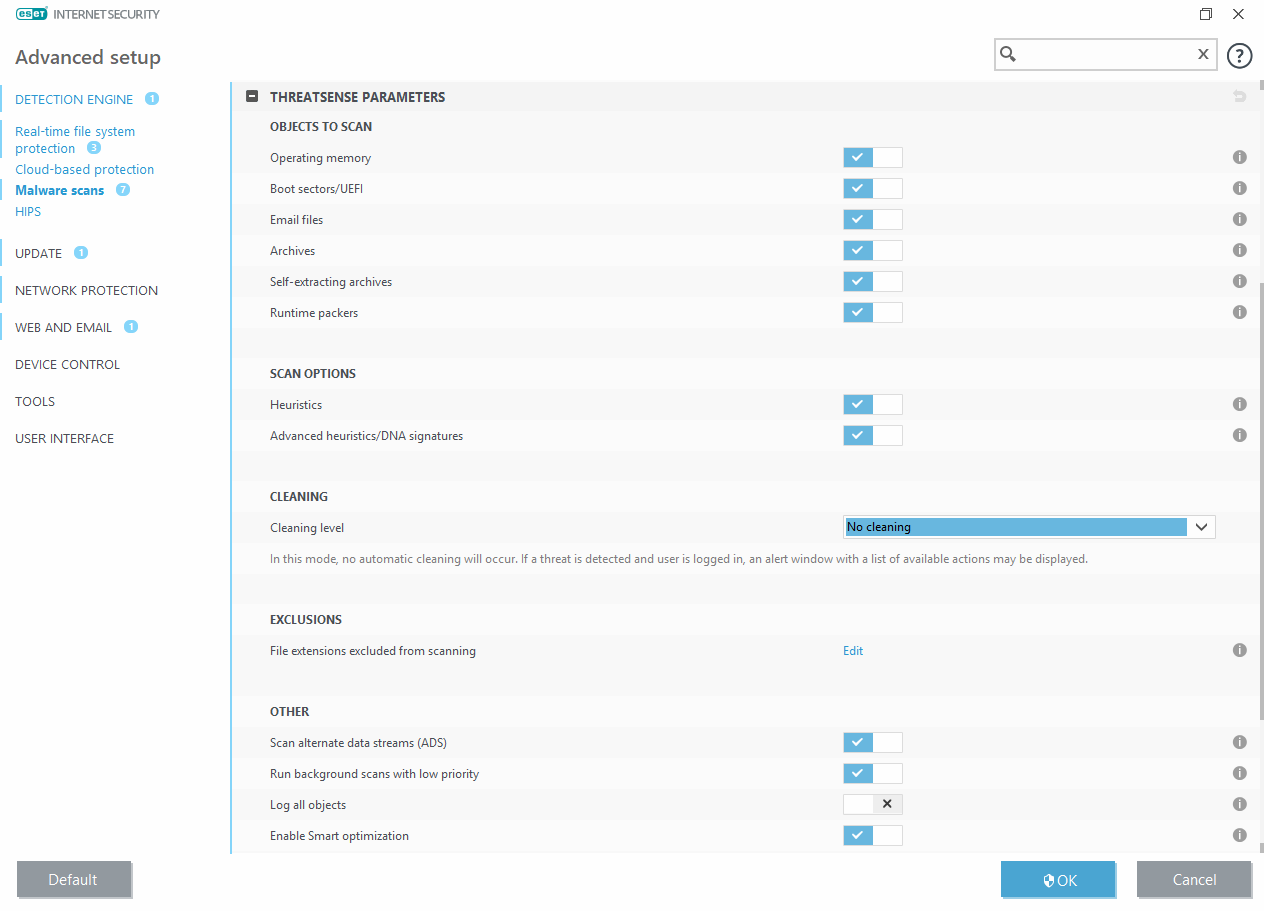Click the info icon for Operating memory

point(1239,157)
